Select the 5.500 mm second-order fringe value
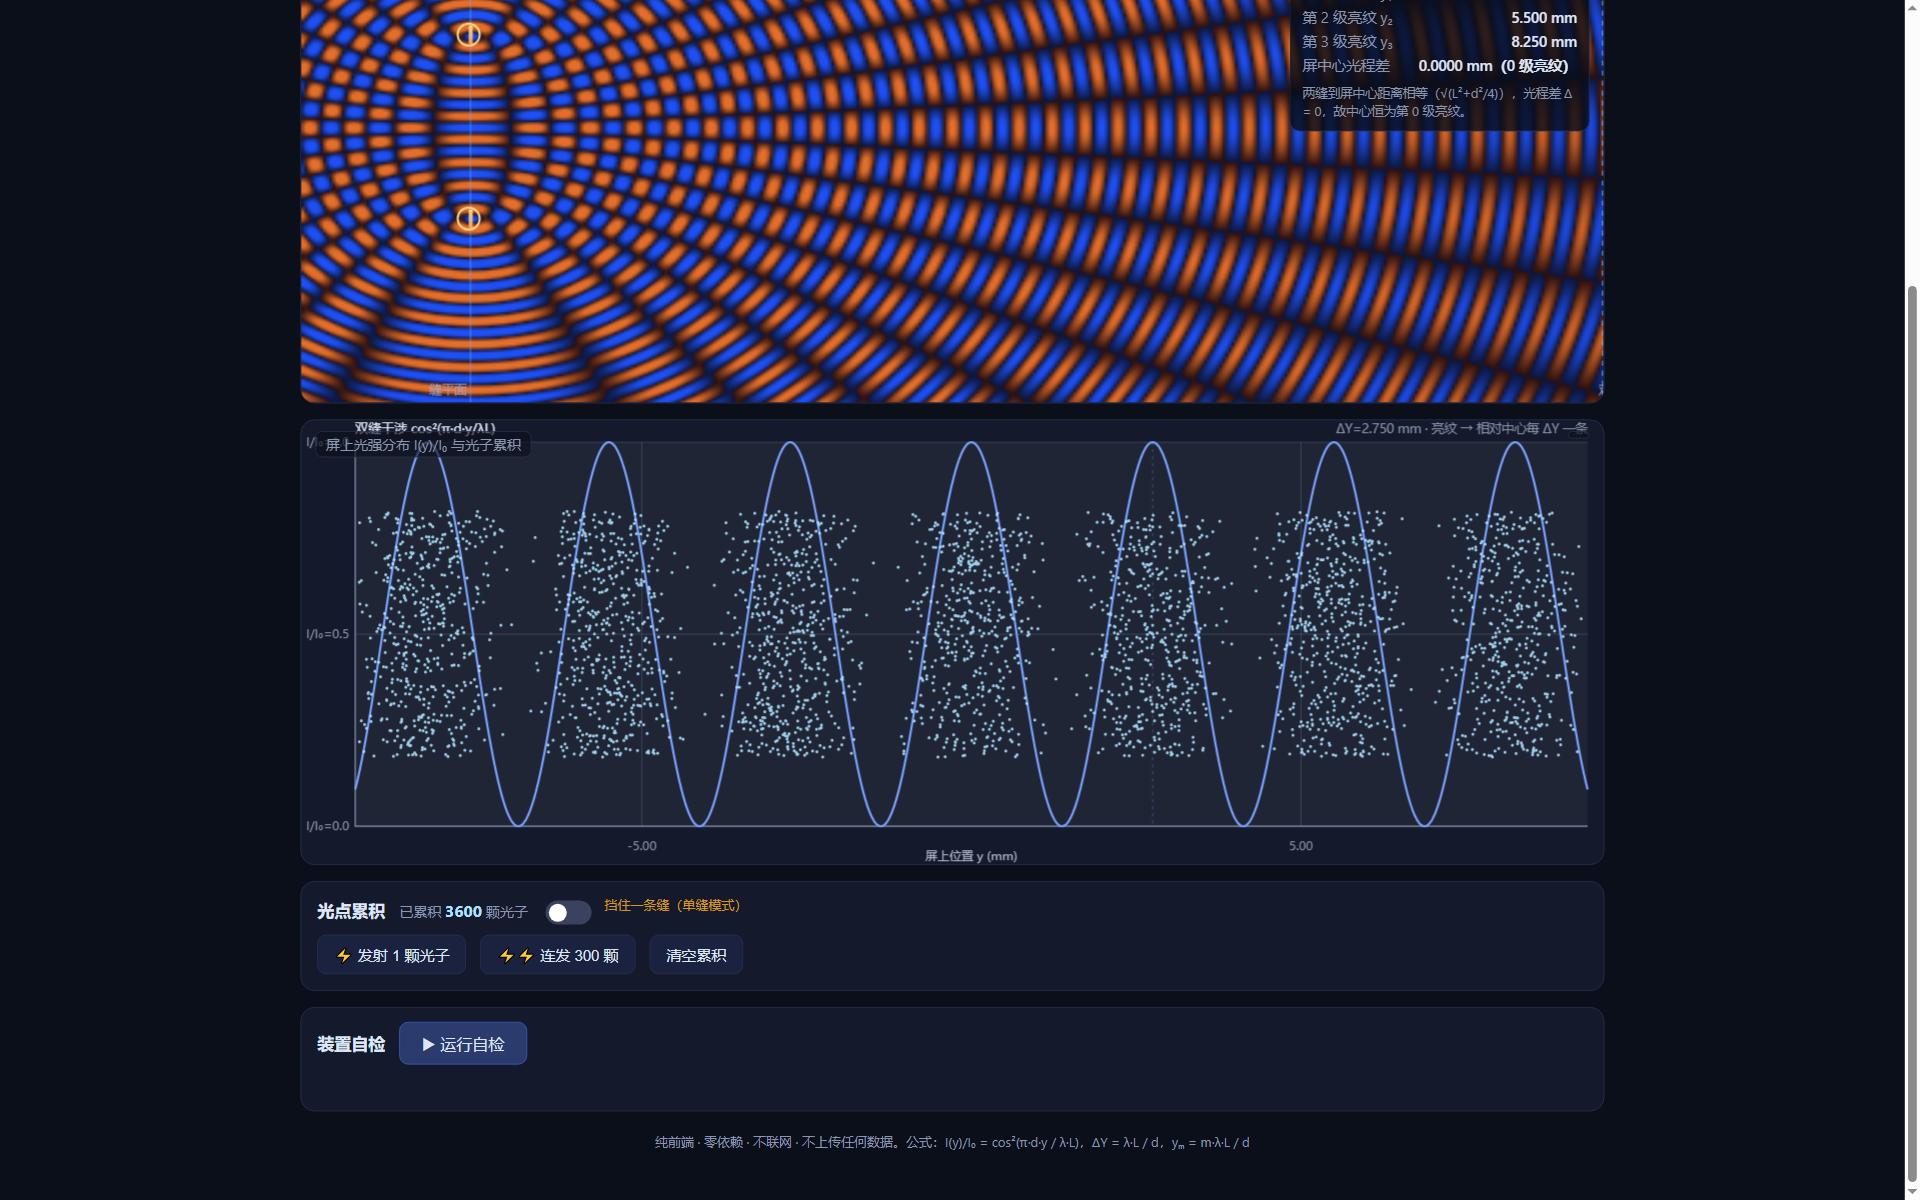The width and height of the screenshot is (1920, 1200). point(1544,18)
